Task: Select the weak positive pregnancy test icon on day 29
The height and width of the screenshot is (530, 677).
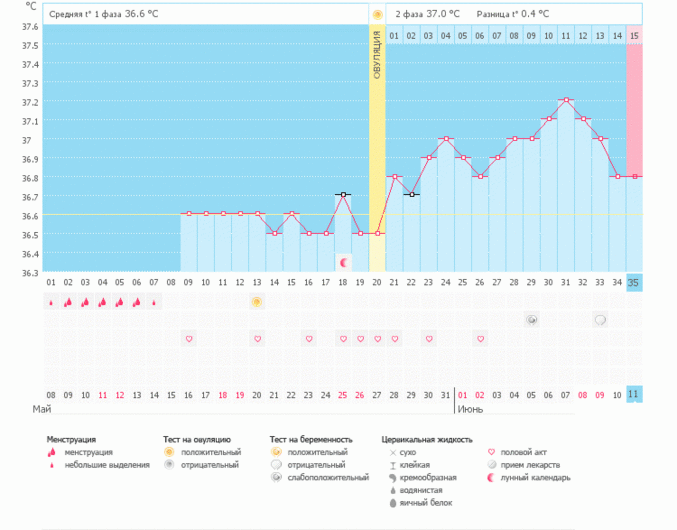Action: [x=532, y=320]
